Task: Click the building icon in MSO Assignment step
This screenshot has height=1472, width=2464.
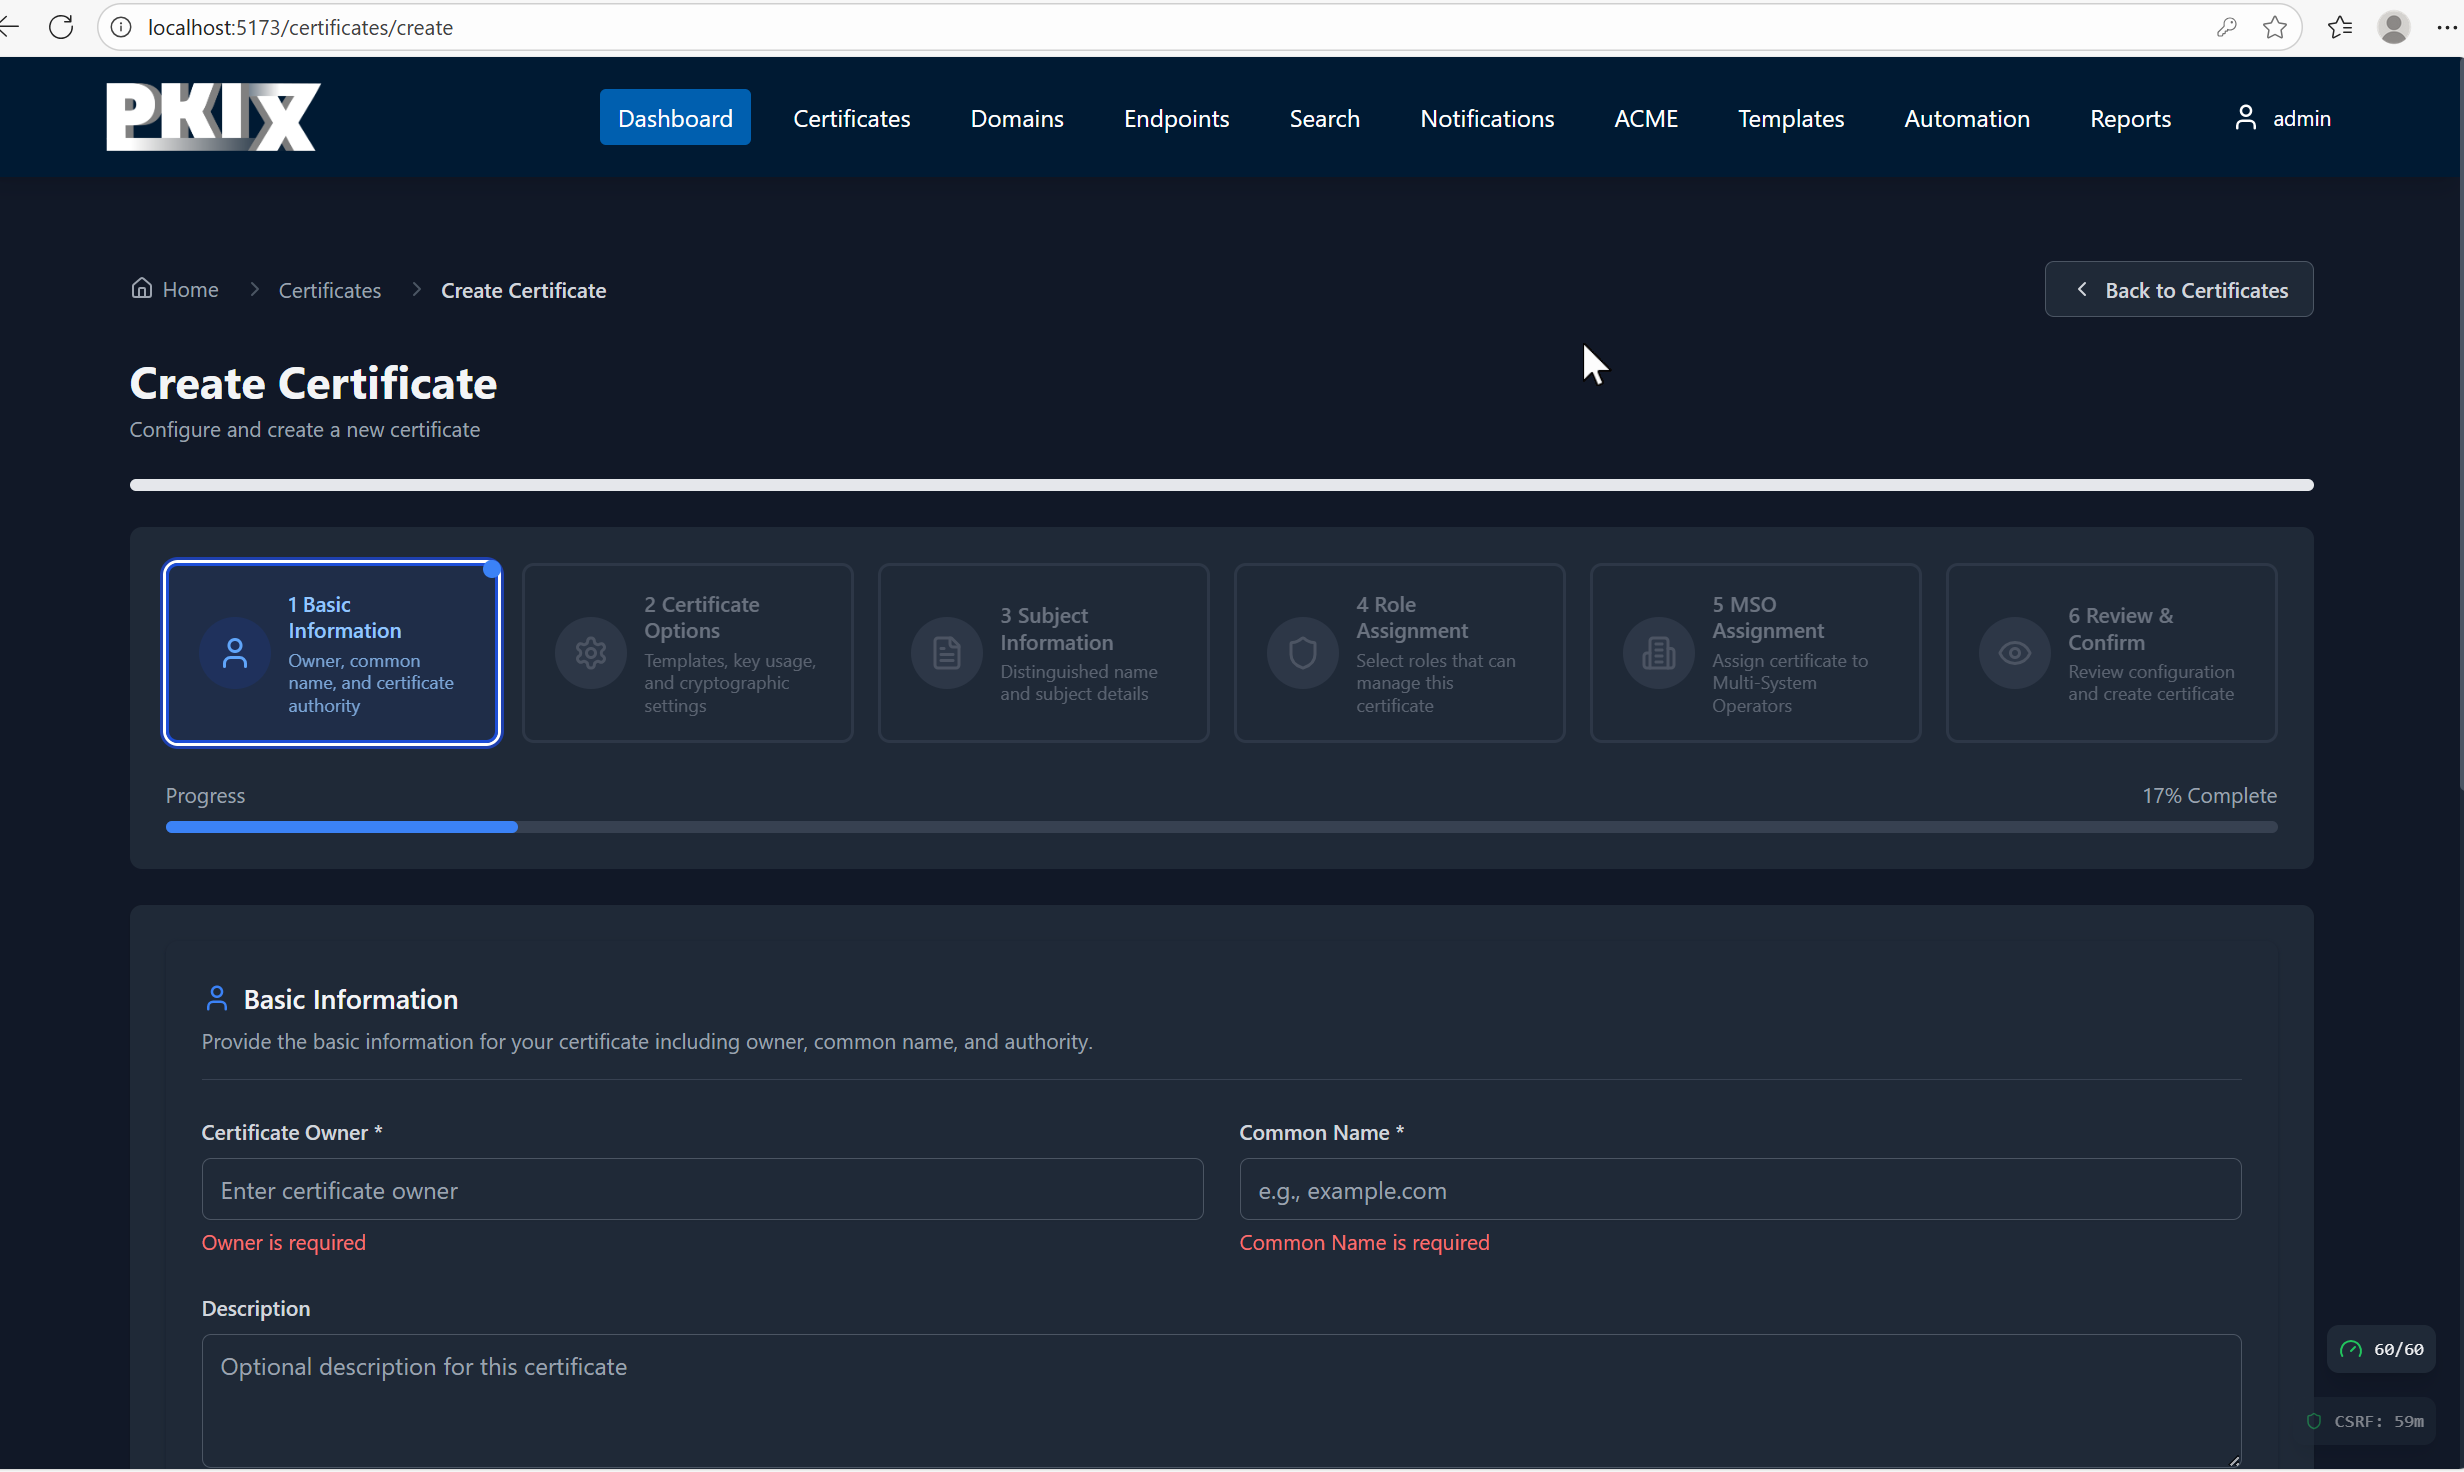Action: tap(1658, 654)
